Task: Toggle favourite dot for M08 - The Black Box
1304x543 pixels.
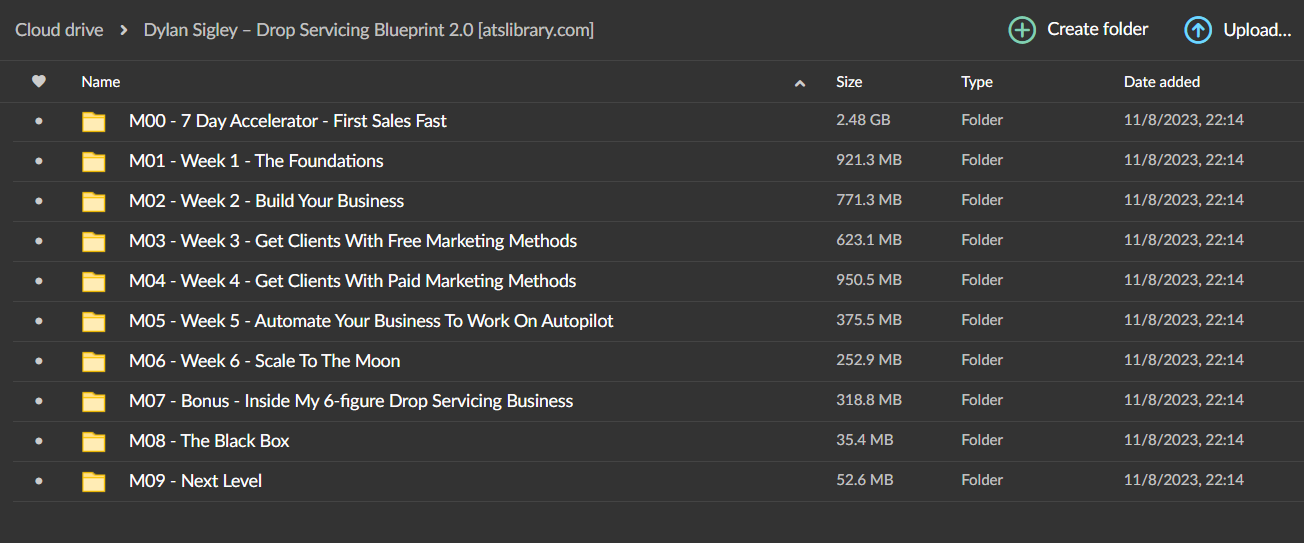Action: (x=39, y=441)
